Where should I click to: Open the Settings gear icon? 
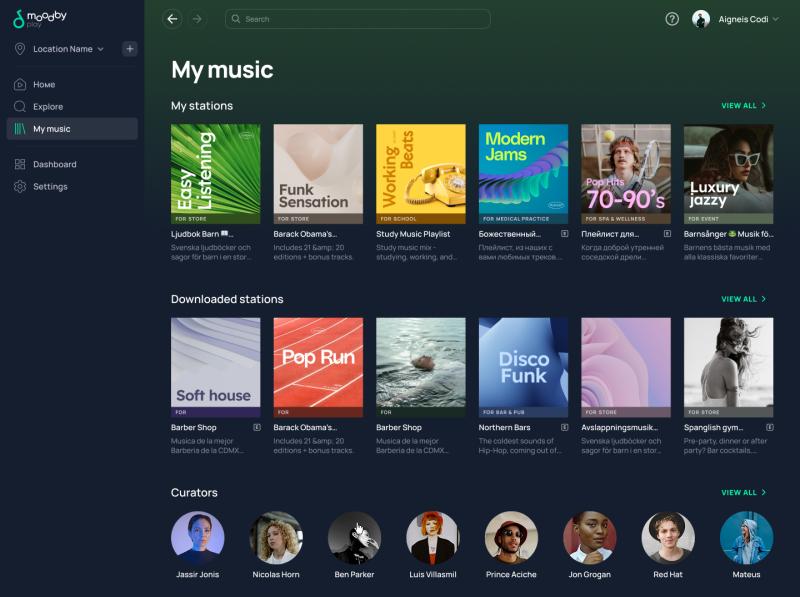(x=20, y=187)
